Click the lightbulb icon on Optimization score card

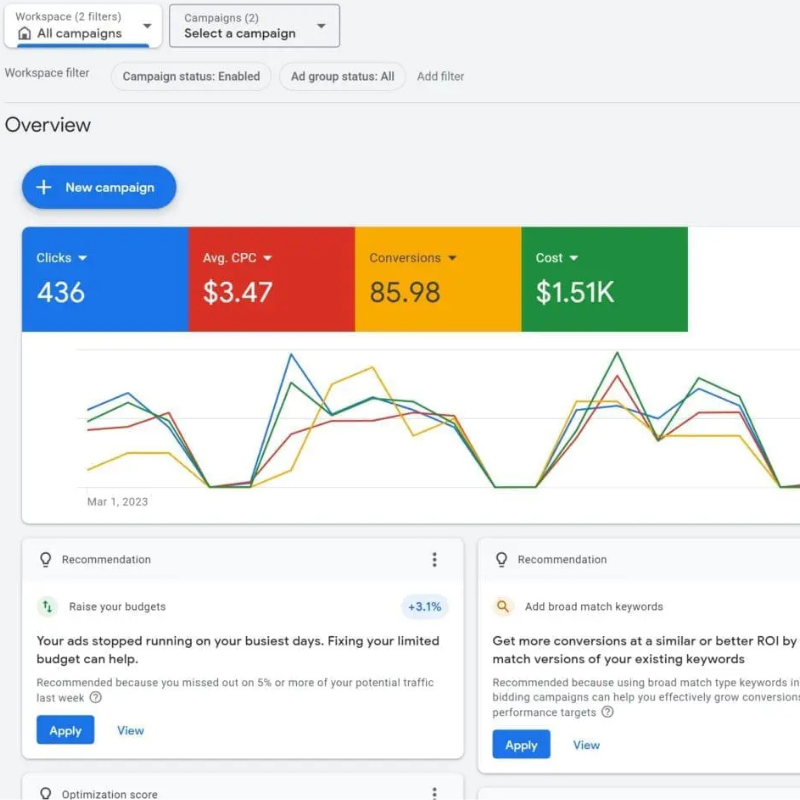(x=45, y=794)
